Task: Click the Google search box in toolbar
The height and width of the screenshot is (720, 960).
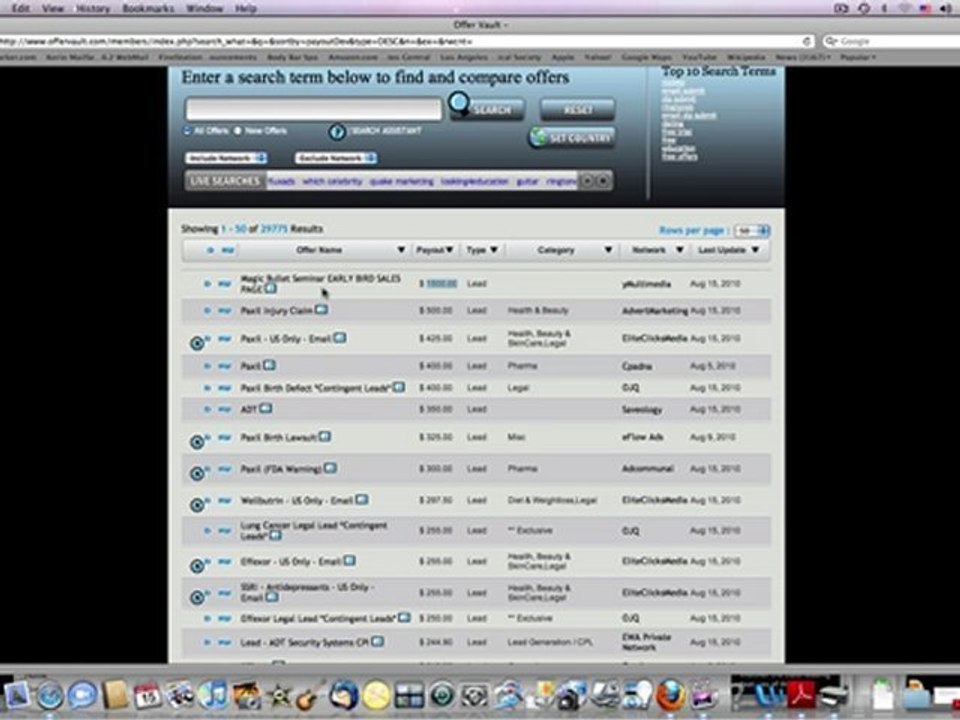Action: click(x=891, y=41)
